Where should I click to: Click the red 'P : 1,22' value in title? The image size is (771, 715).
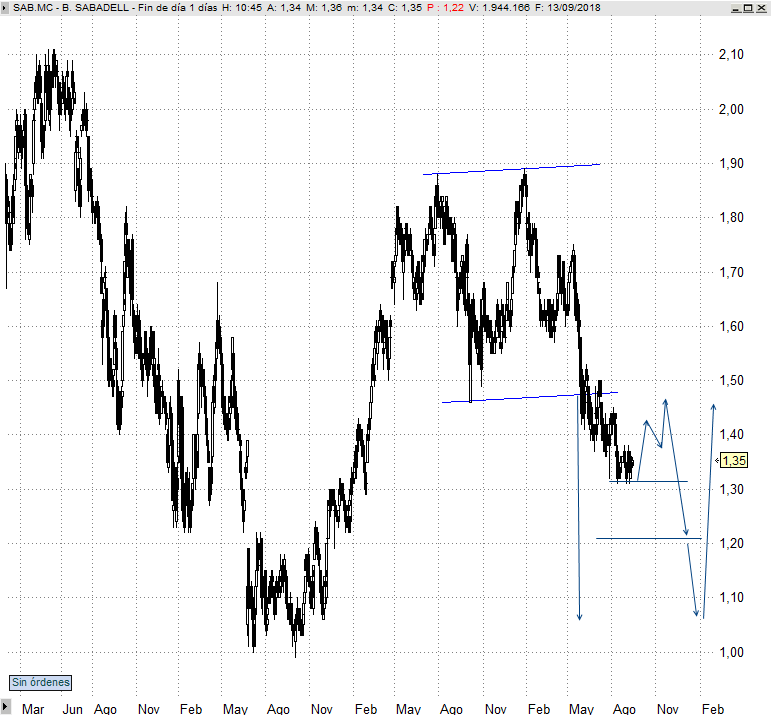pos(445,8)
